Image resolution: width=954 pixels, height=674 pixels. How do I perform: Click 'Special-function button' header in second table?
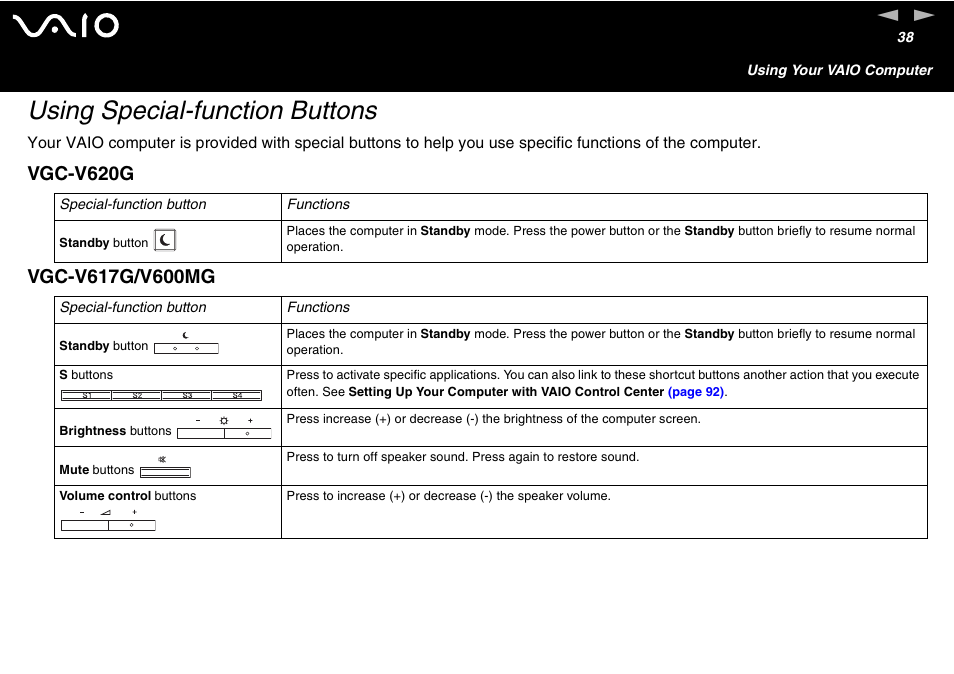(x=133, y=307)
